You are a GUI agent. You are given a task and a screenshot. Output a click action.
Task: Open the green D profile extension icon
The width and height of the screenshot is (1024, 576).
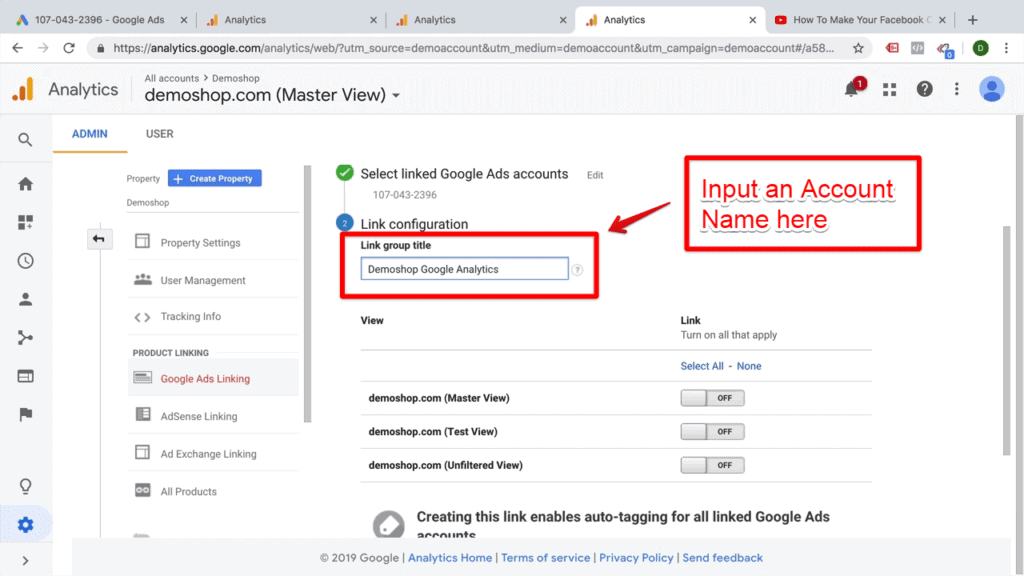click(x=980, y=48)
